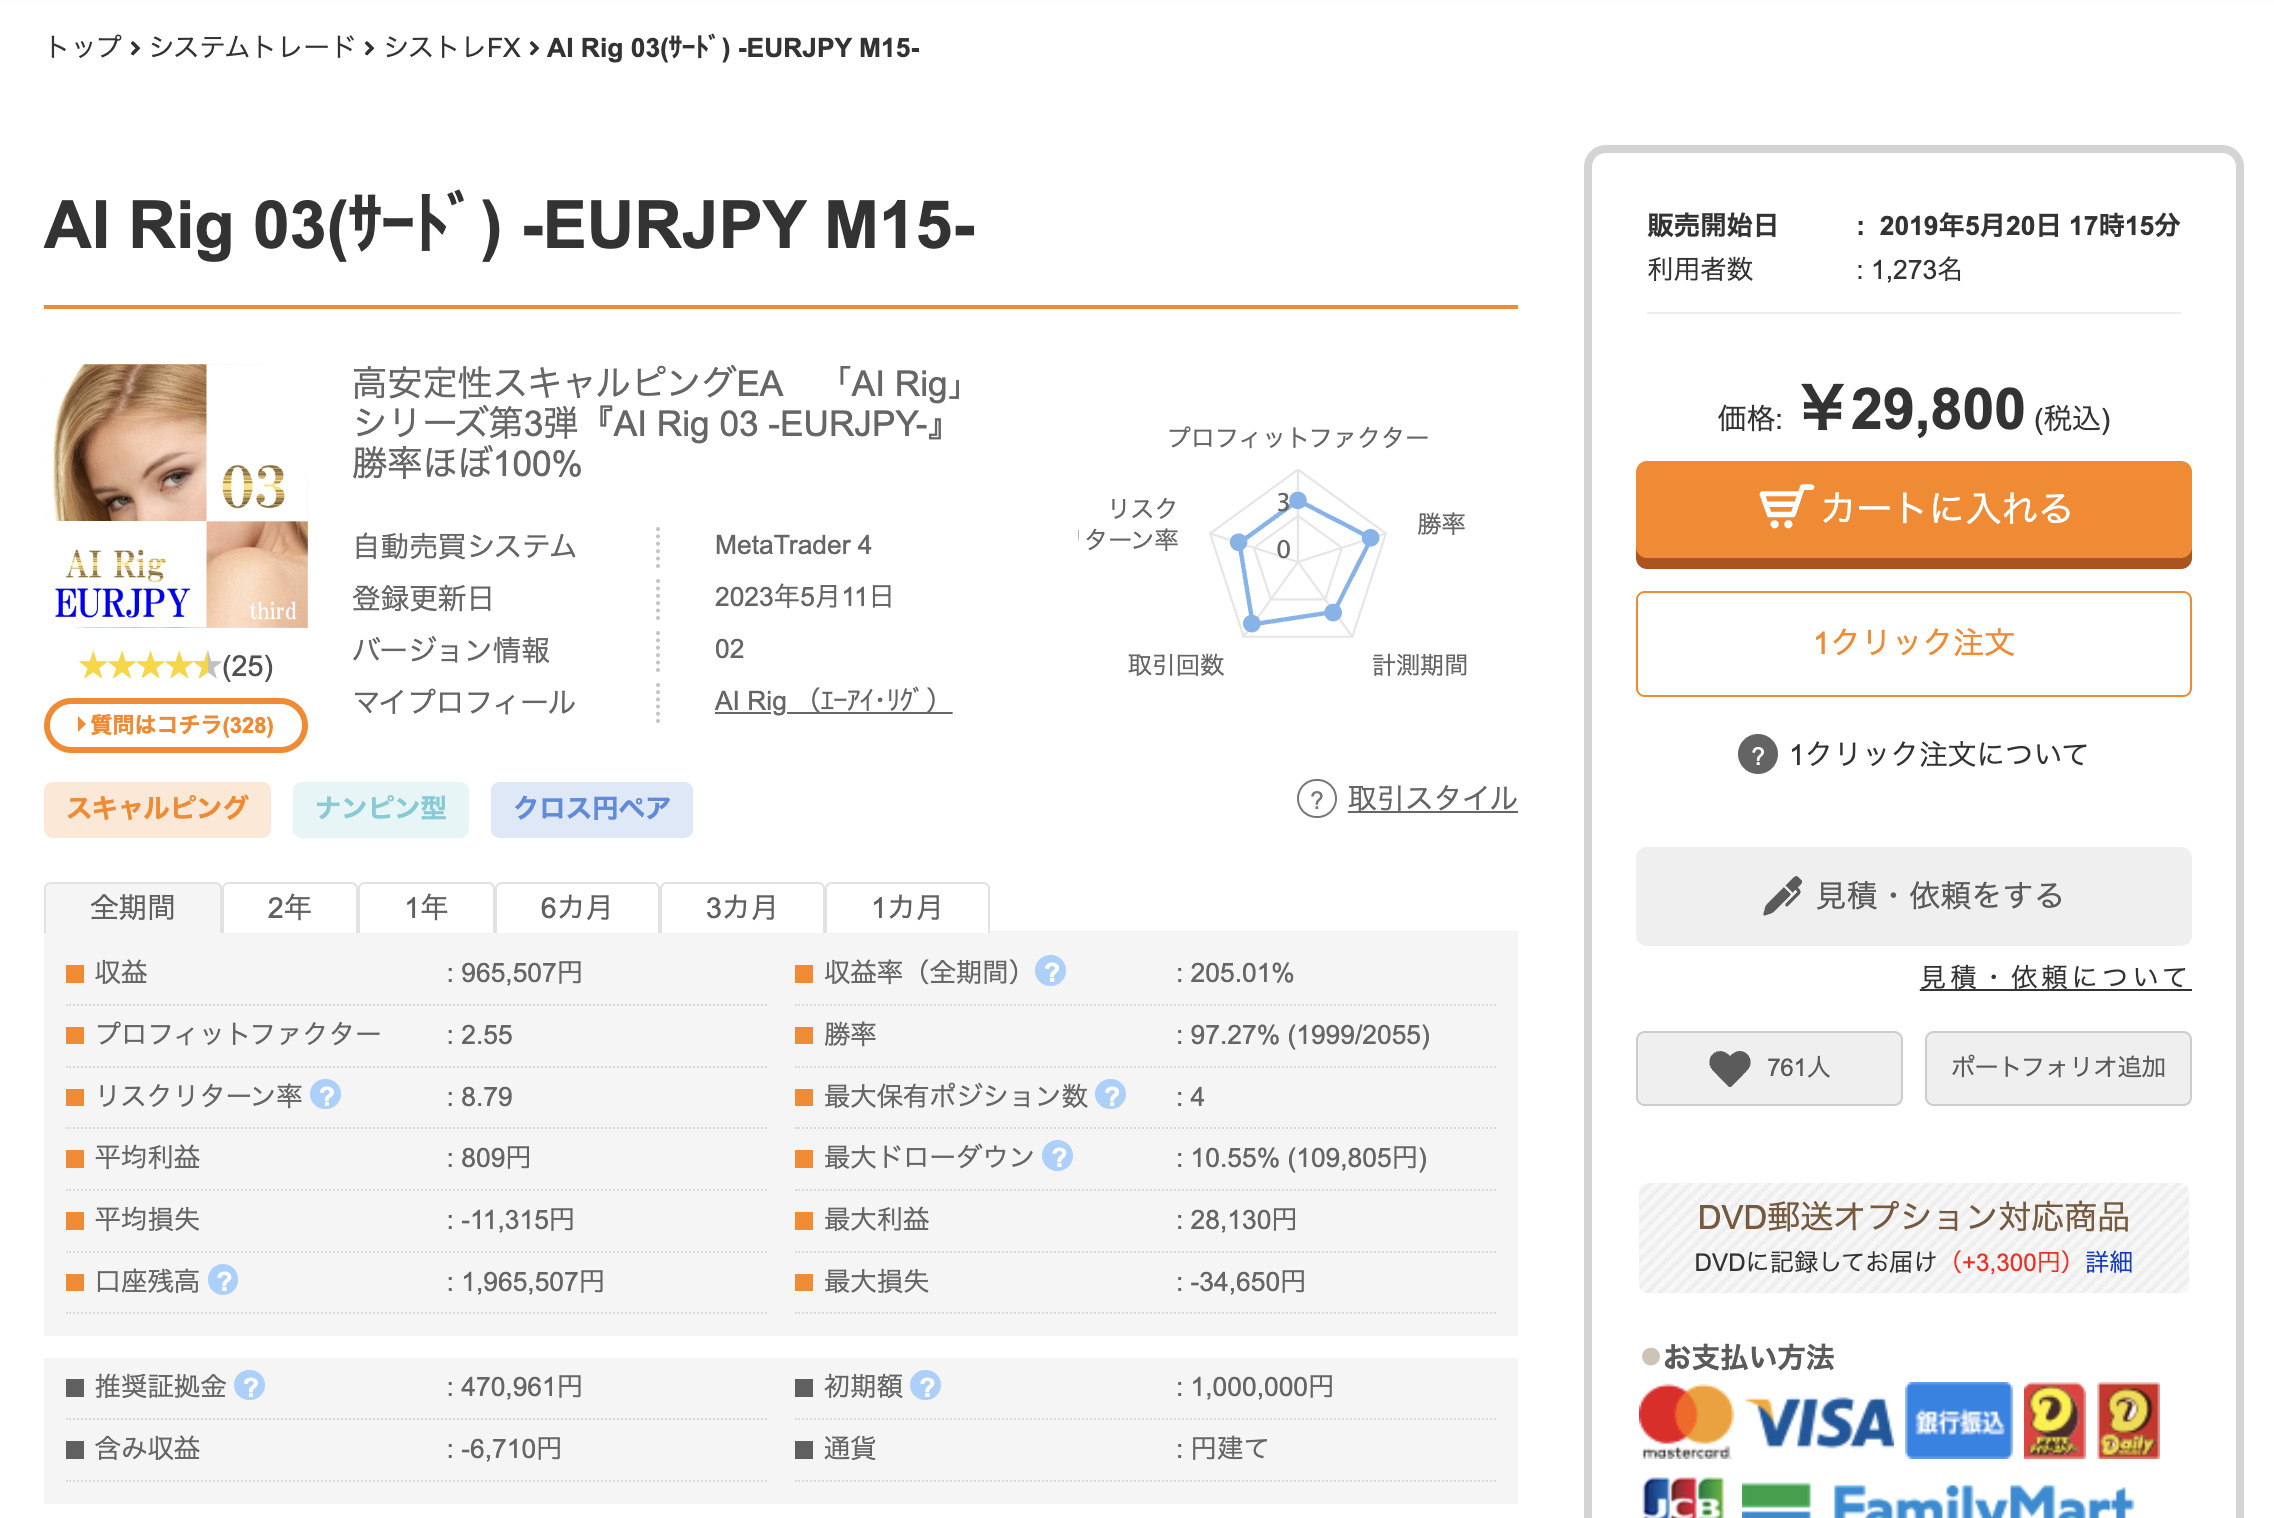The image size is (2274, 1518).
Task: Click the 含み収益 value -6,710円
Action: pyautogui.click(x=511, y=1449)
